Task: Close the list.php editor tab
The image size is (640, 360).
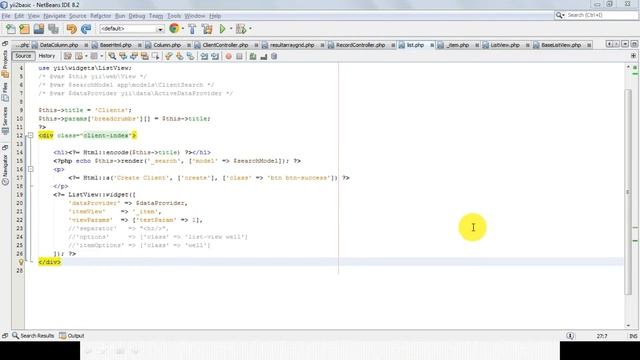Action: pyautogui.click(x=432, y=45)
